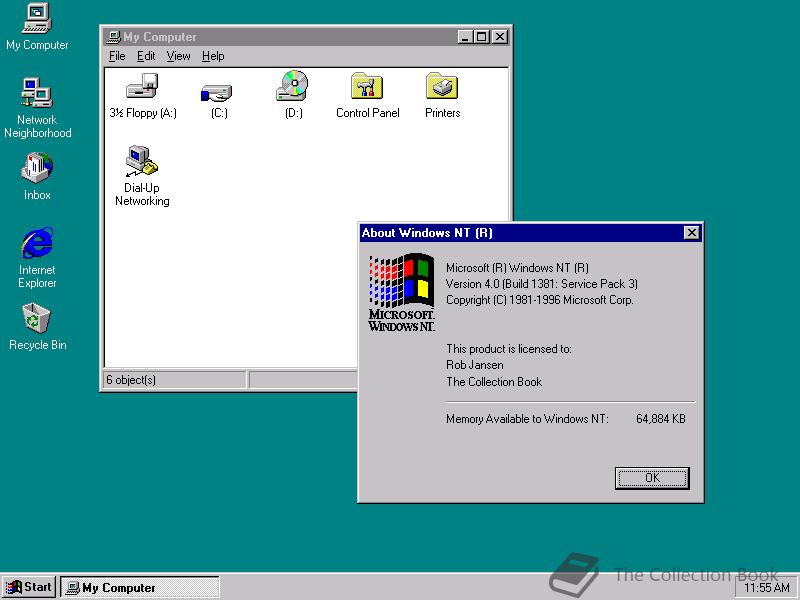The width and height of the screenshot is (800, 600).
Task: Close the About Windows NT dialog
Action: point(691,233)
